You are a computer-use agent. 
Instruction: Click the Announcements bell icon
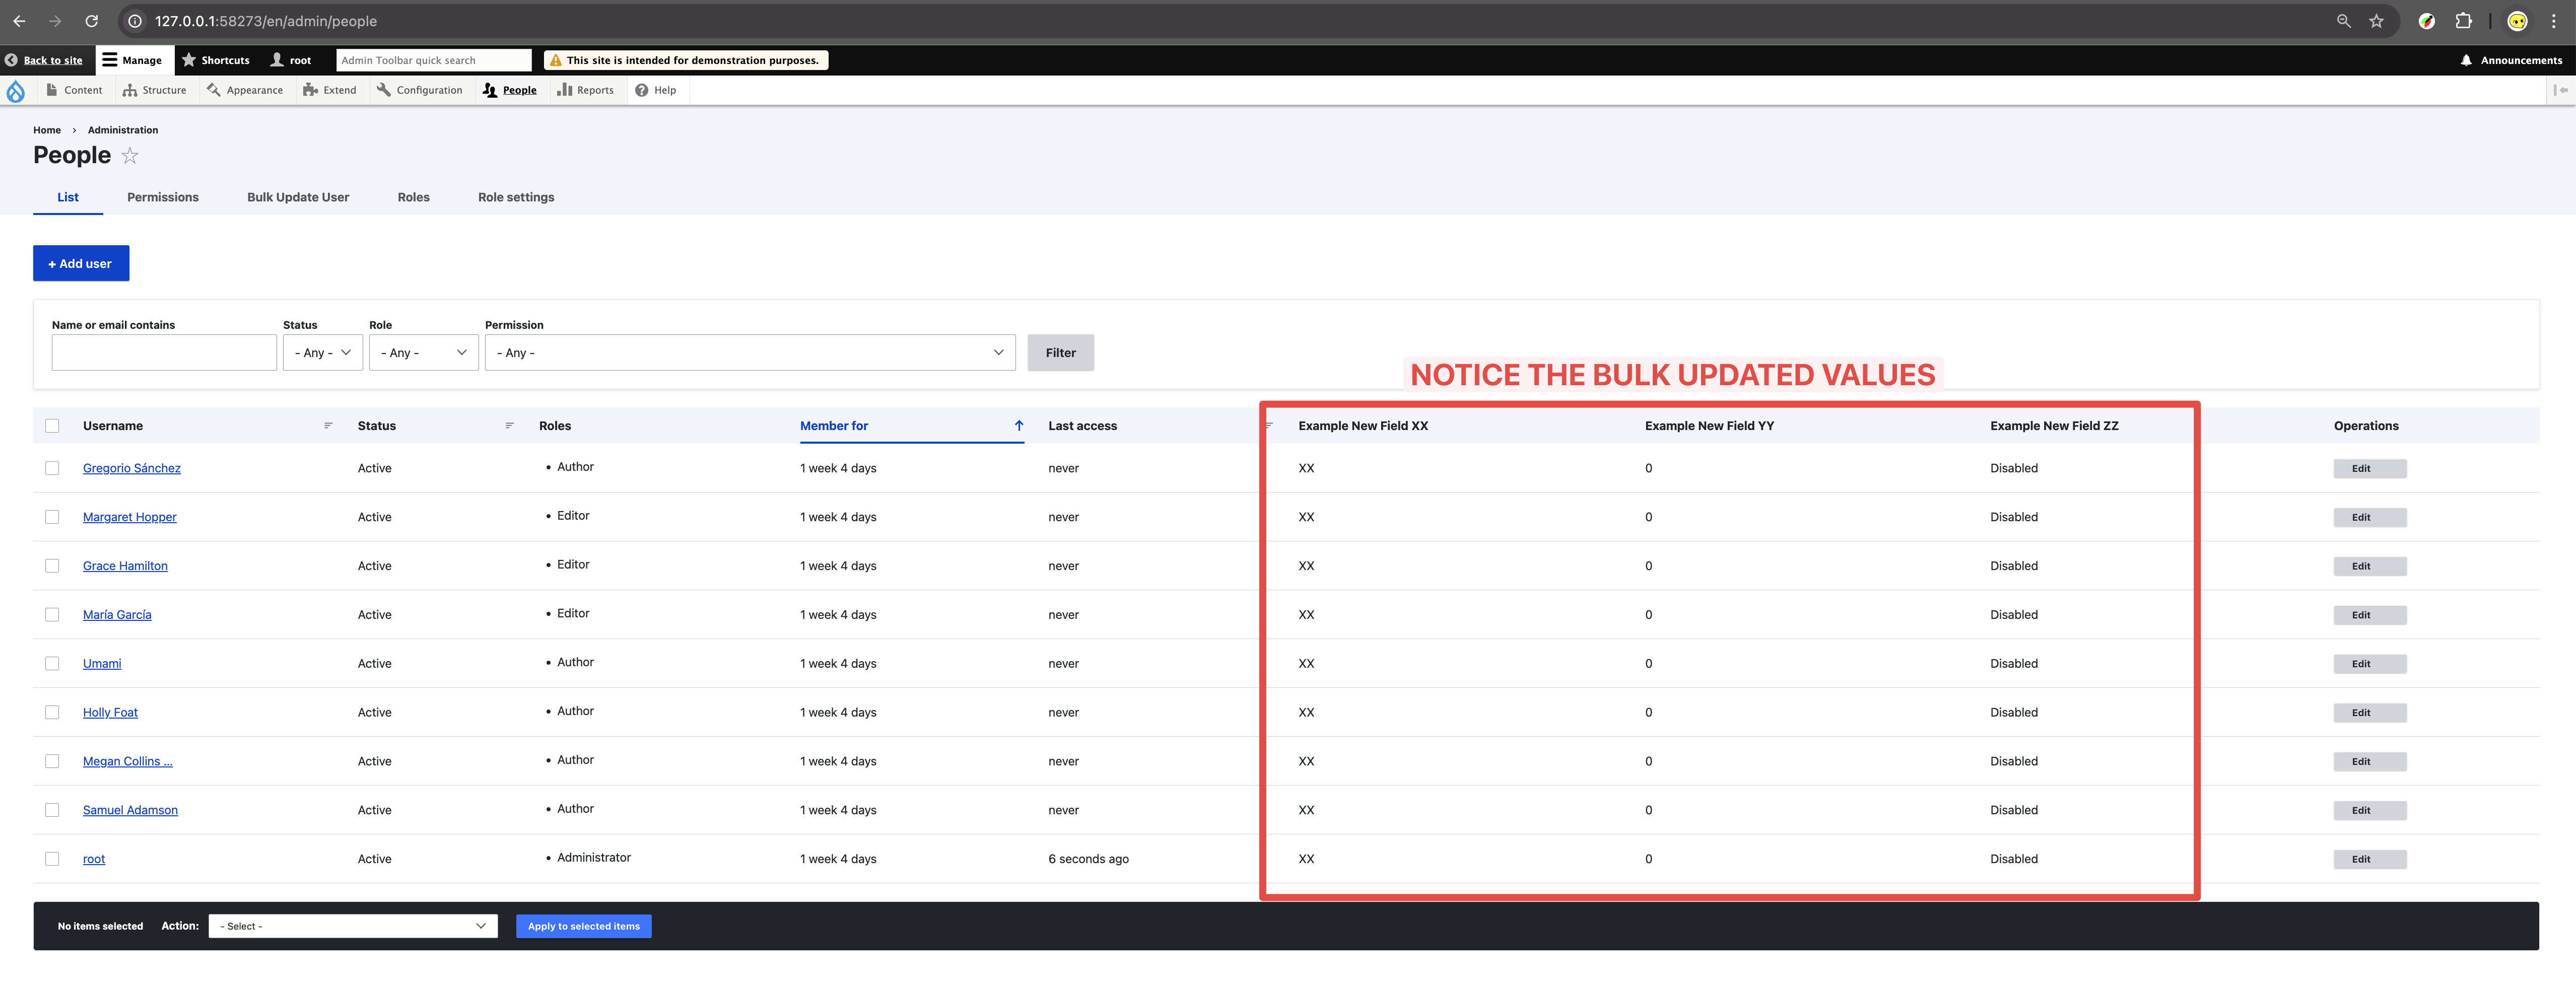[2466, 60]
